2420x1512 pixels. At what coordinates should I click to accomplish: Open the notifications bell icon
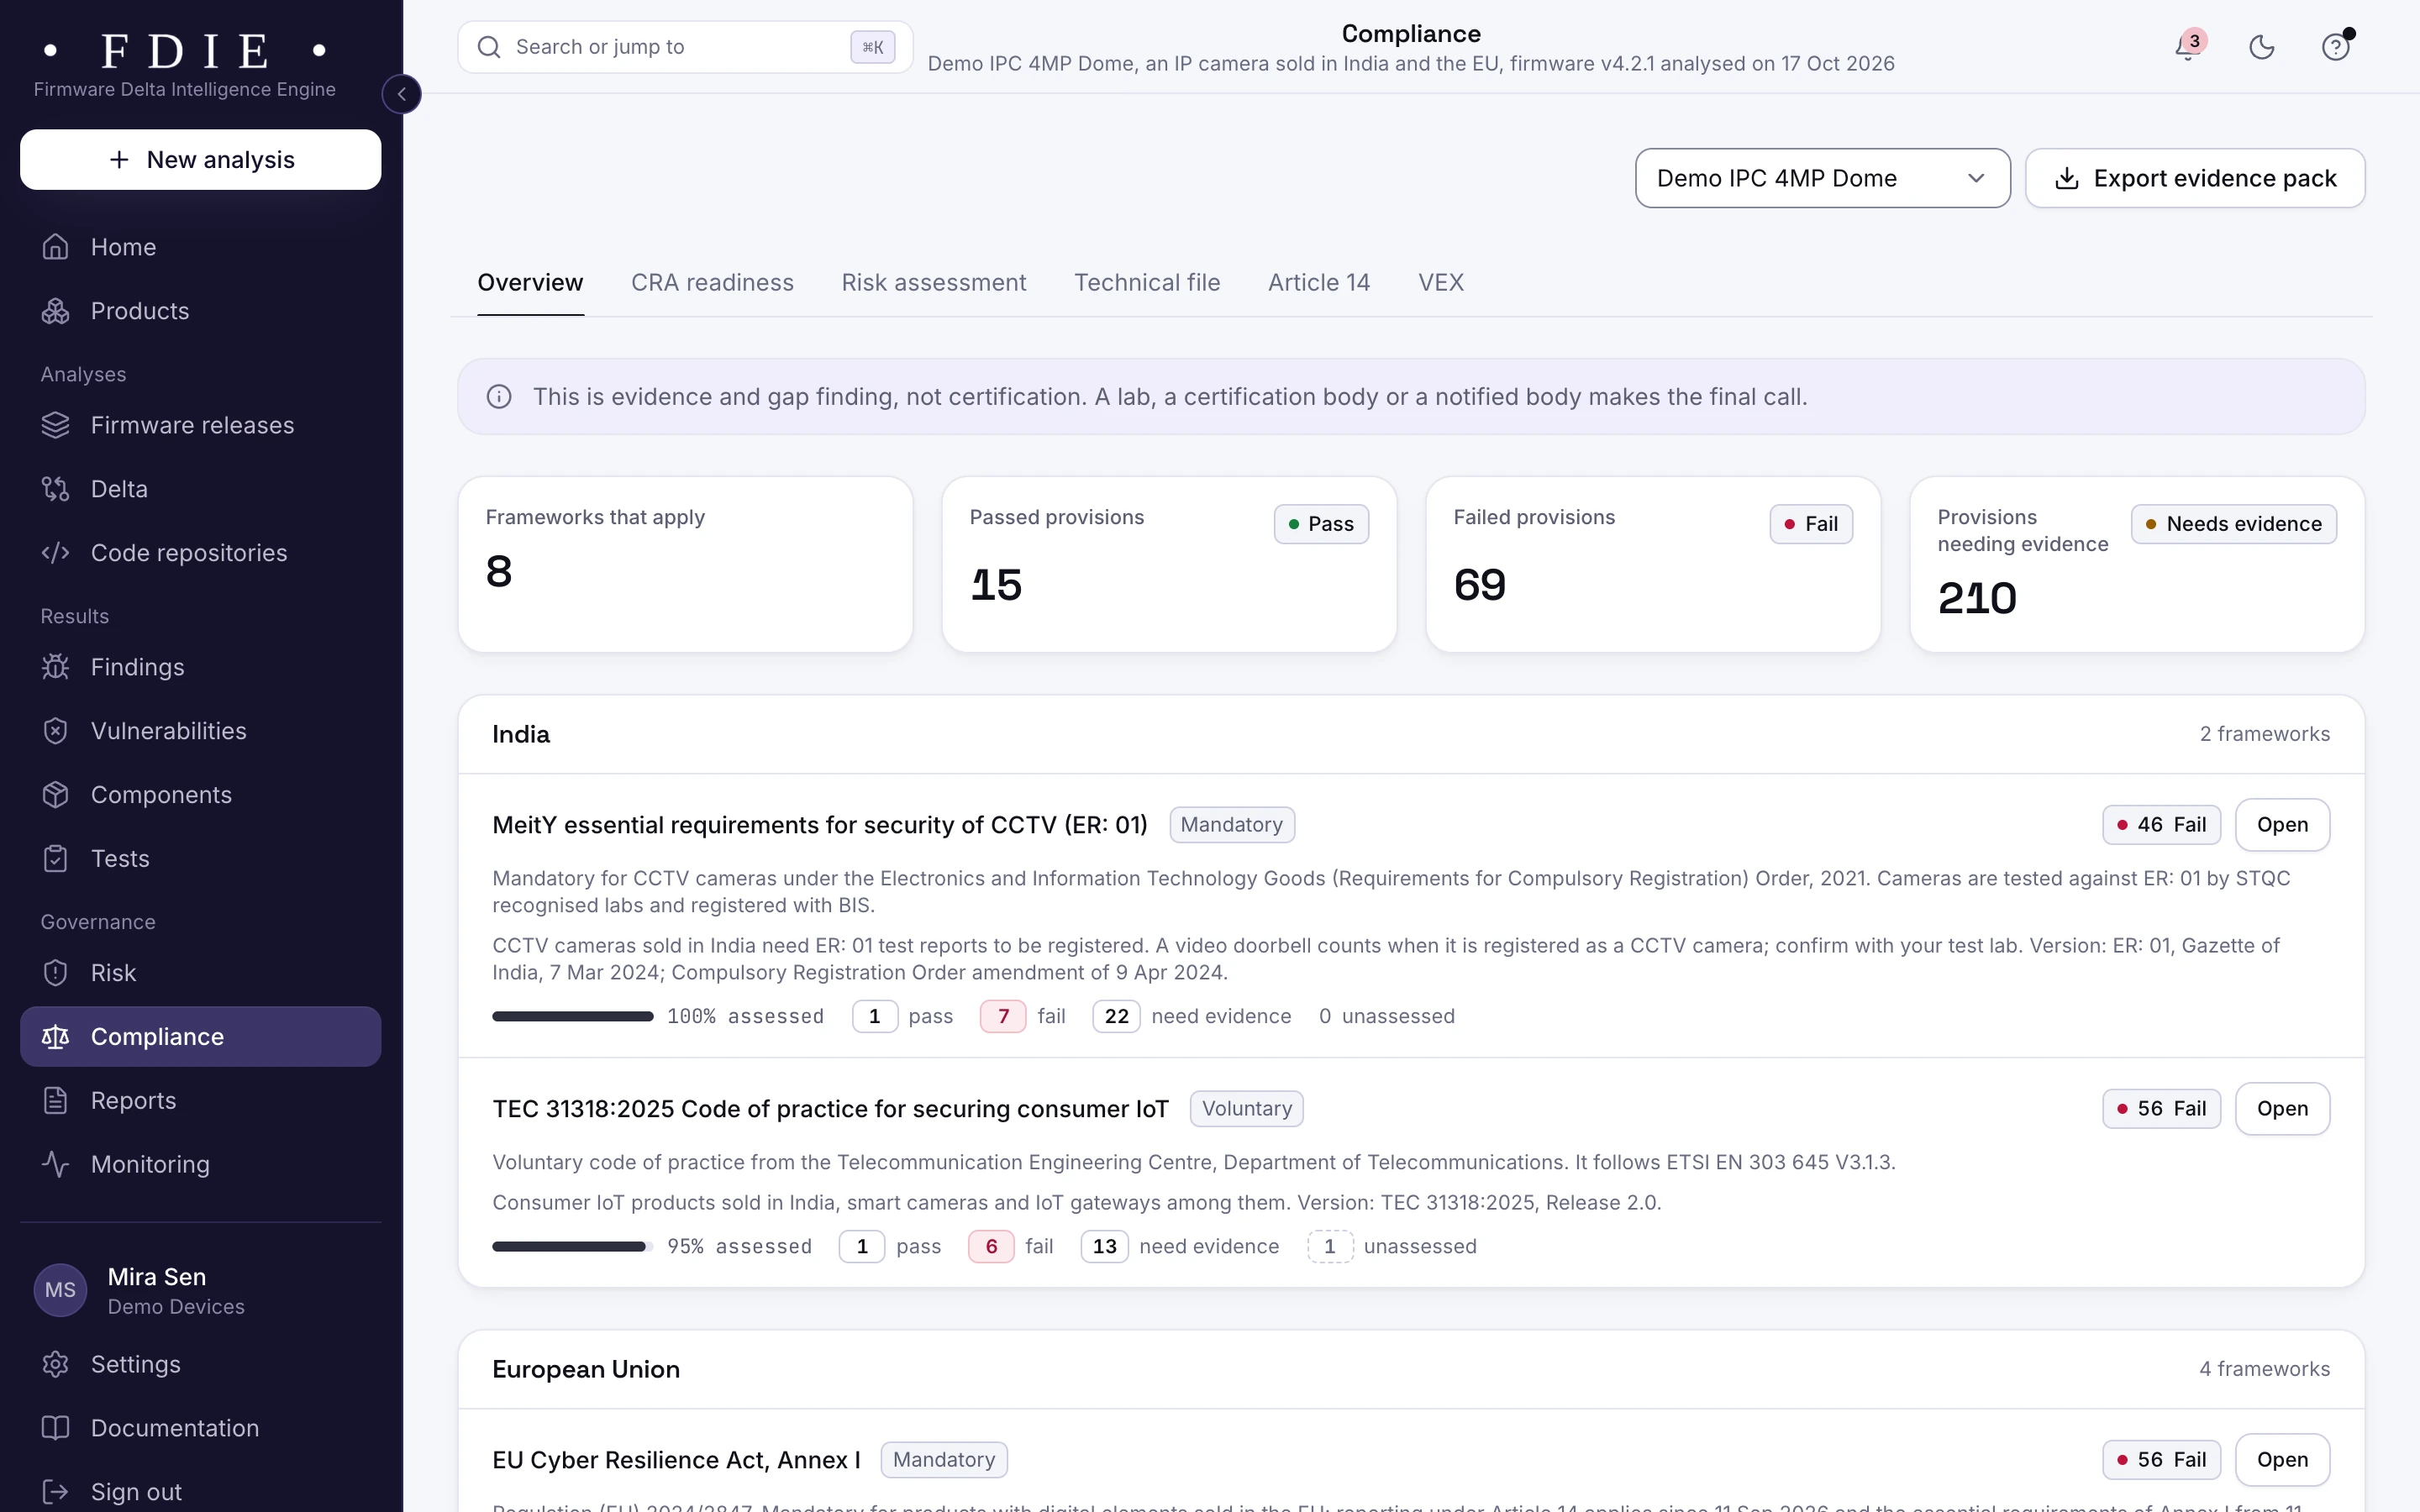click(2188, 47)
